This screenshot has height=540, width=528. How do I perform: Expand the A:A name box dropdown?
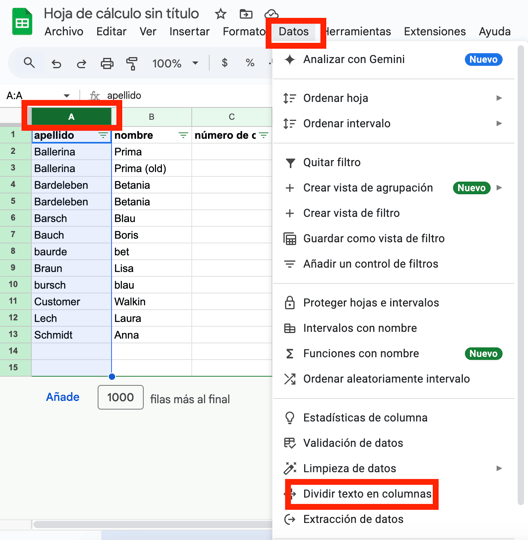66,95
